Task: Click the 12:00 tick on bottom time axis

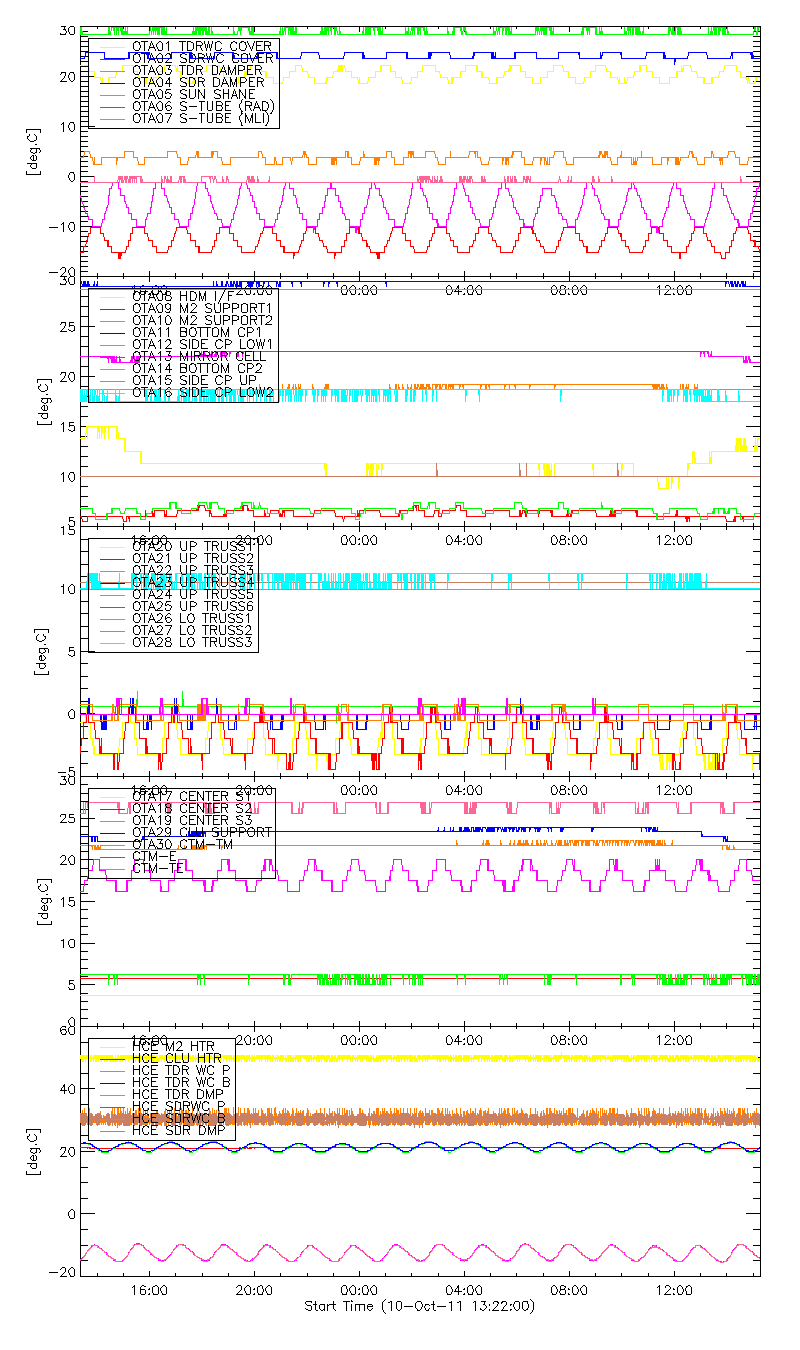Action: pyautogui.click(x=674, y=1291)
